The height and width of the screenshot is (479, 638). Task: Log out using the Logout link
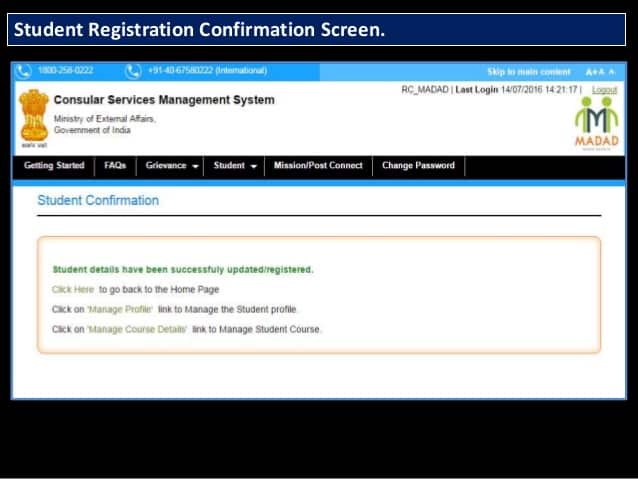604,90
